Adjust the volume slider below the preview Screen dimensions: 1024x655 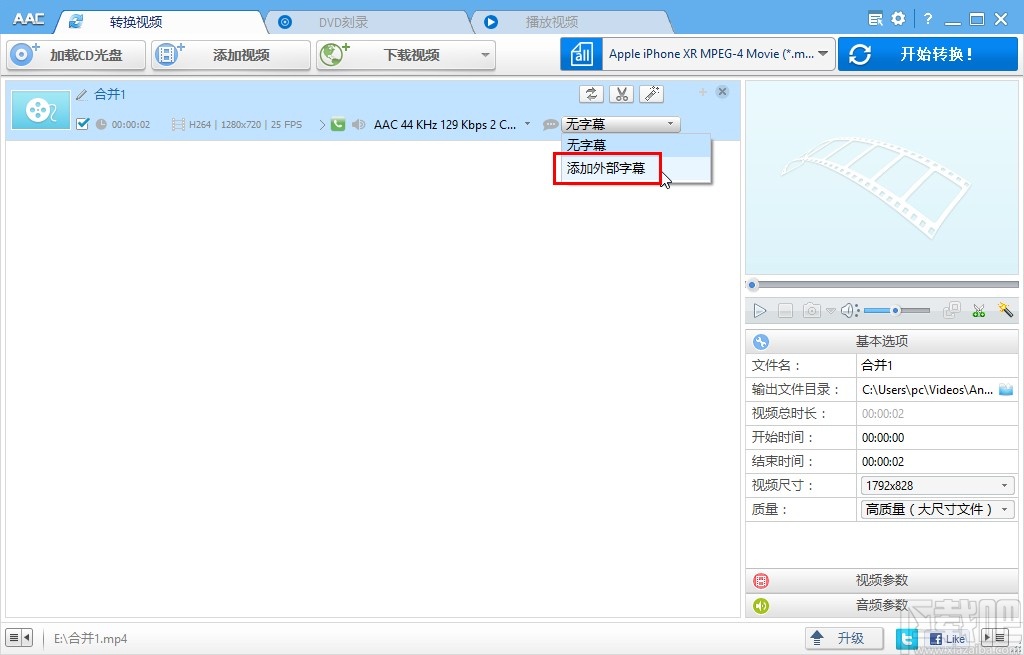pos(895,310)
